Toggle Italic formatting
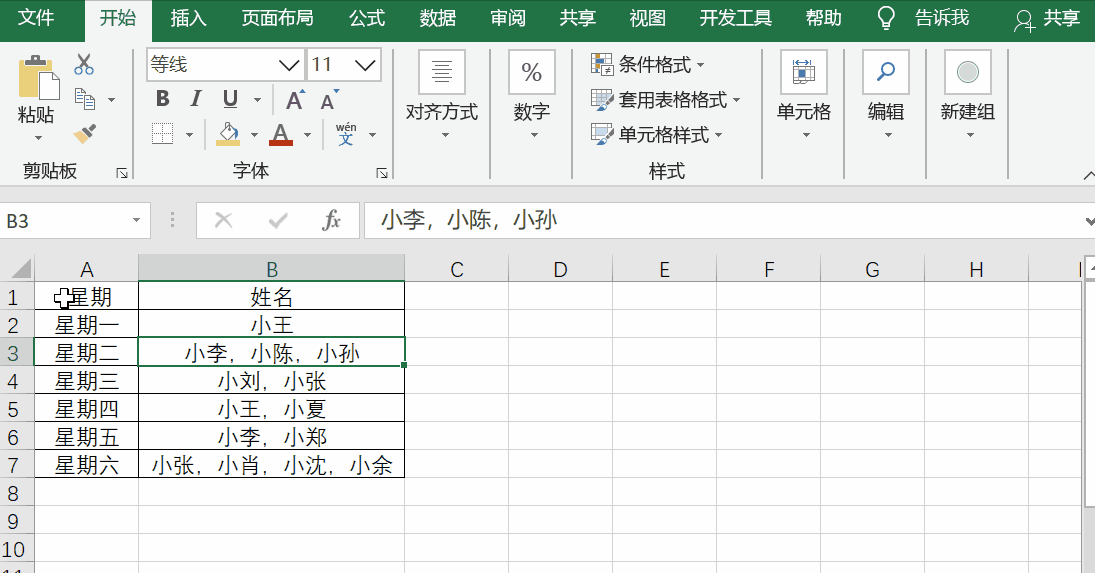 pos(196,99)
